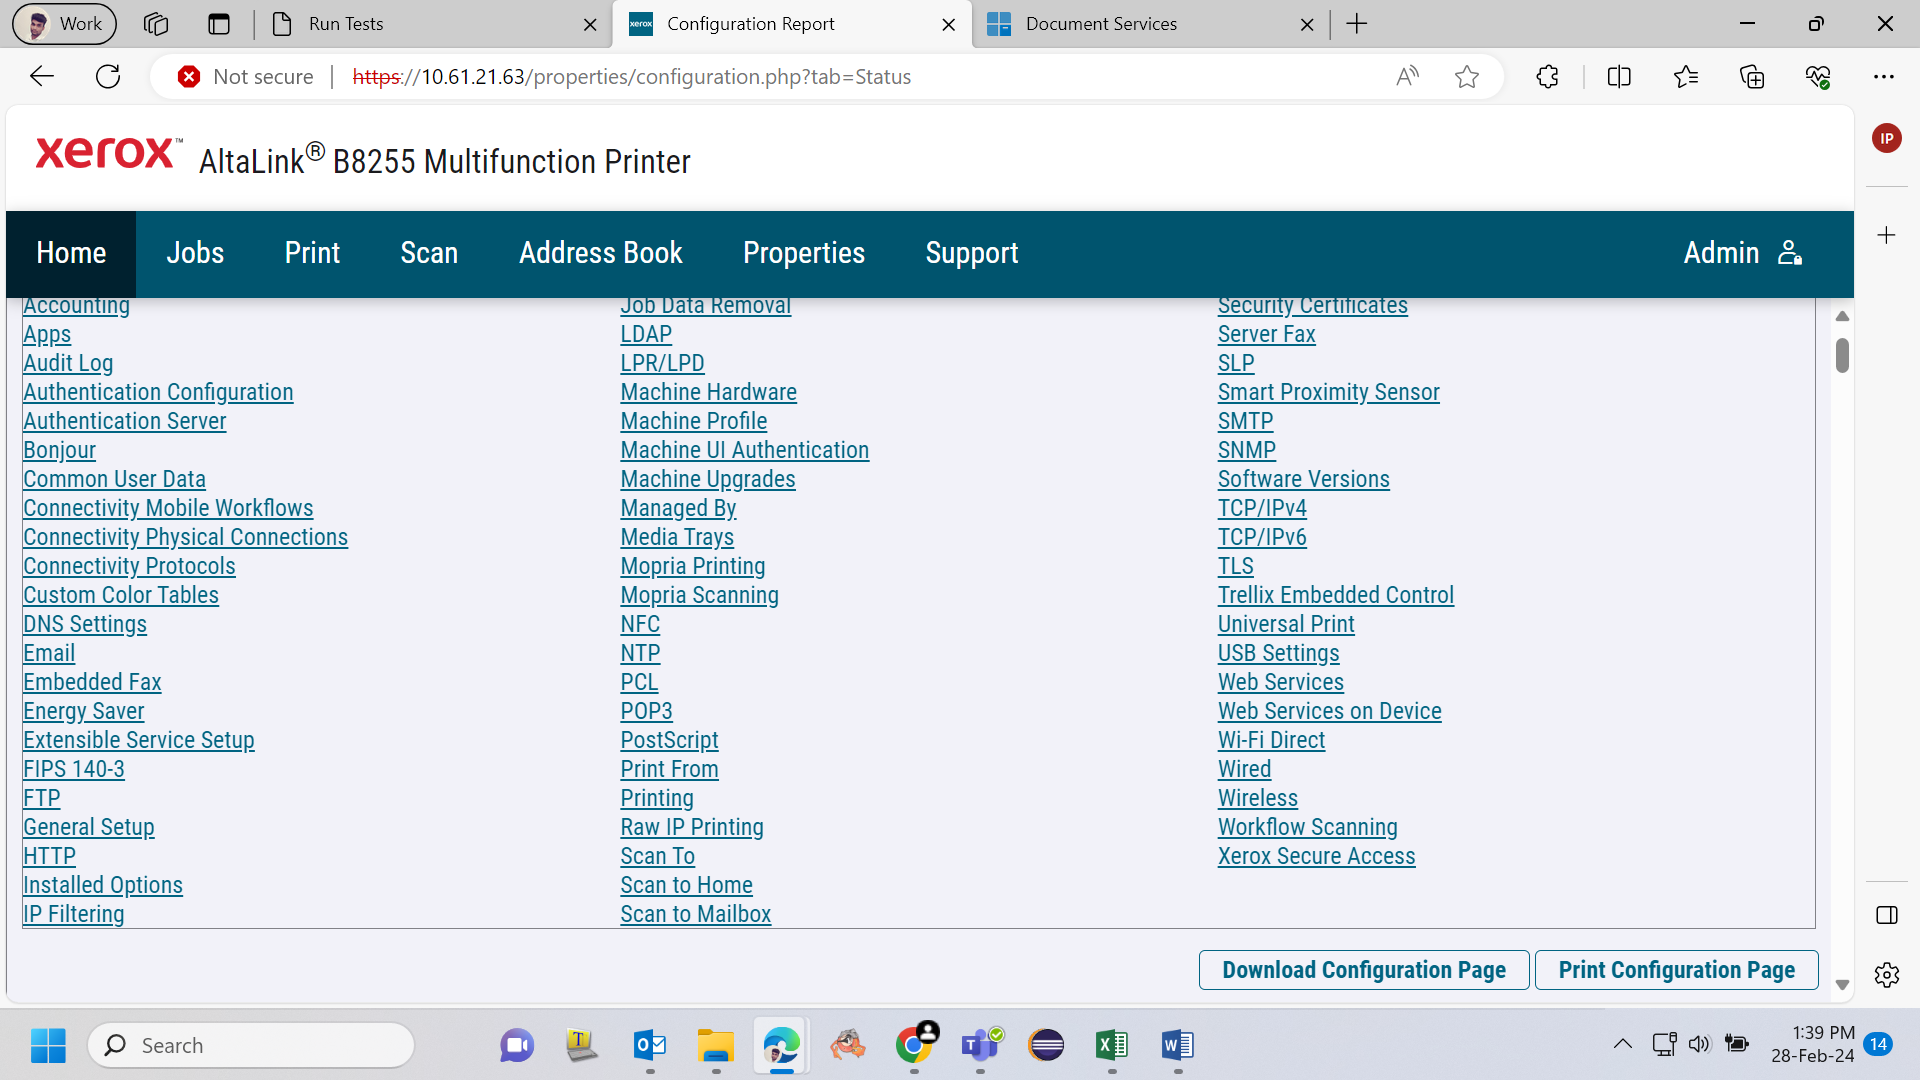The image size is (1920, 1080).
Task: Click the browser refresh icon
Action: 108,77
